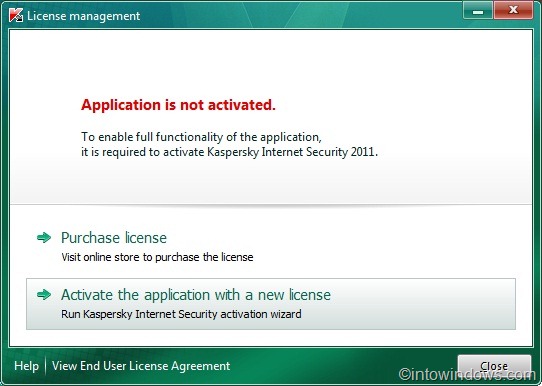Click the divider between Help and View EULA

click(x=46, y=366)
